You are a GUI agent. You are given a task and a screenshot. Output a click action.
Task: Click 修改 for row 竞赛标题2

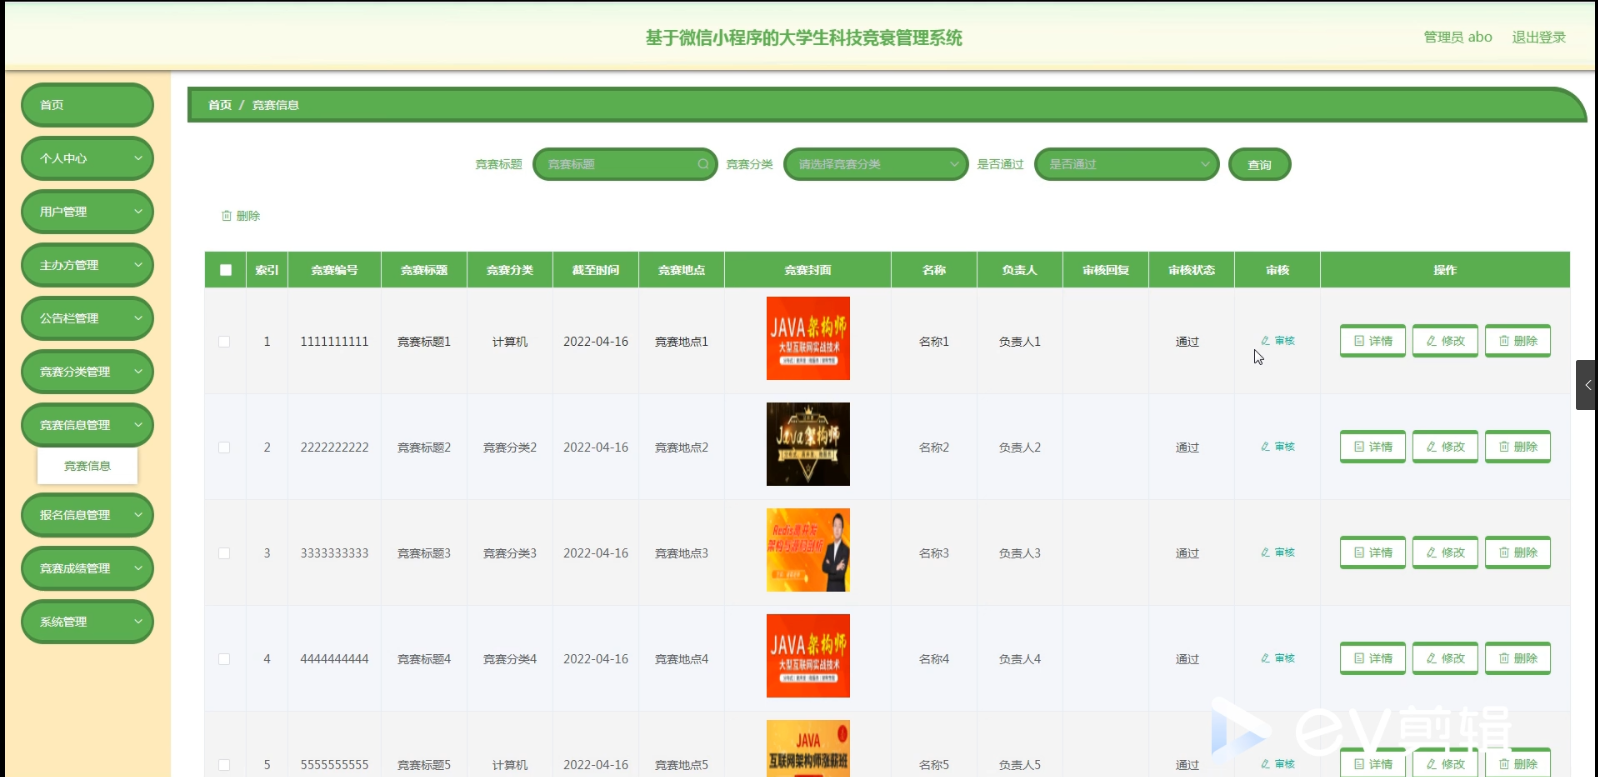coord(1445,447)
